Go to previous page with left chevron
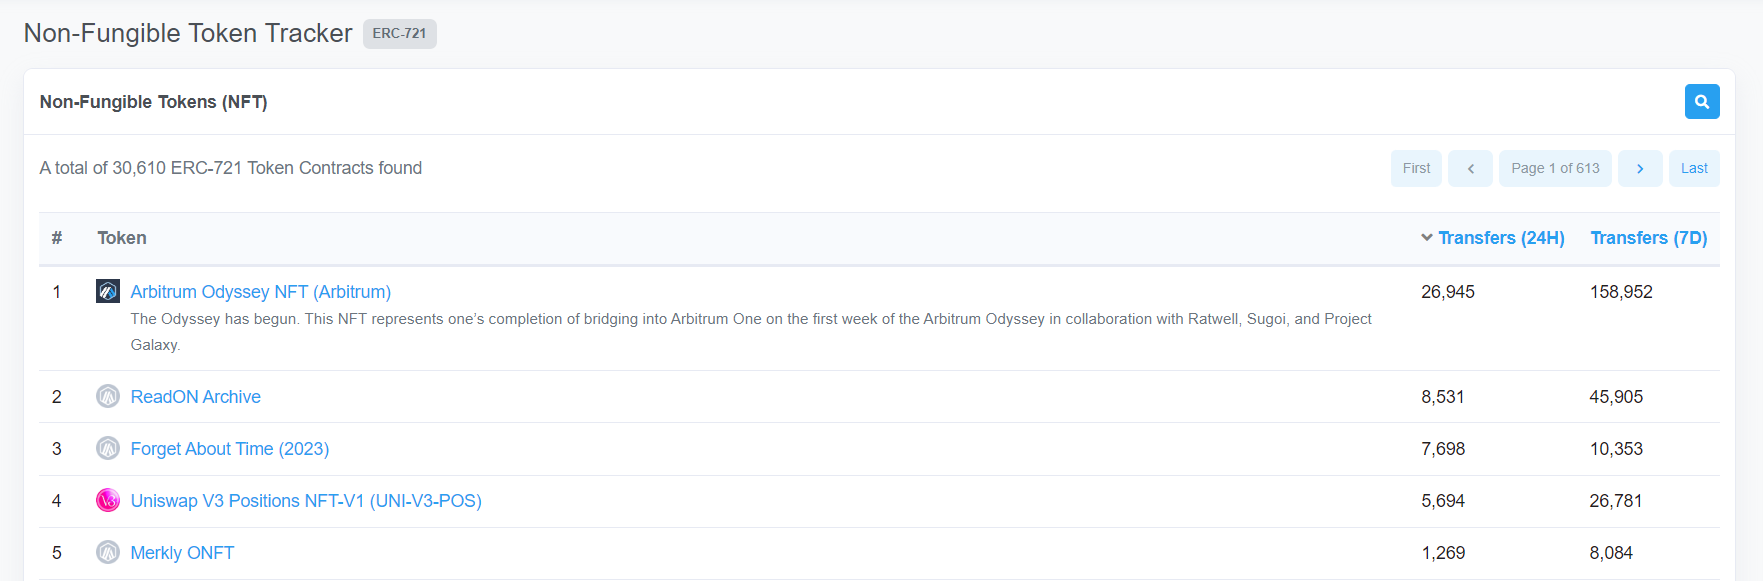The width and height of the screenshot is (1763, 581). tap(1470, 168)
